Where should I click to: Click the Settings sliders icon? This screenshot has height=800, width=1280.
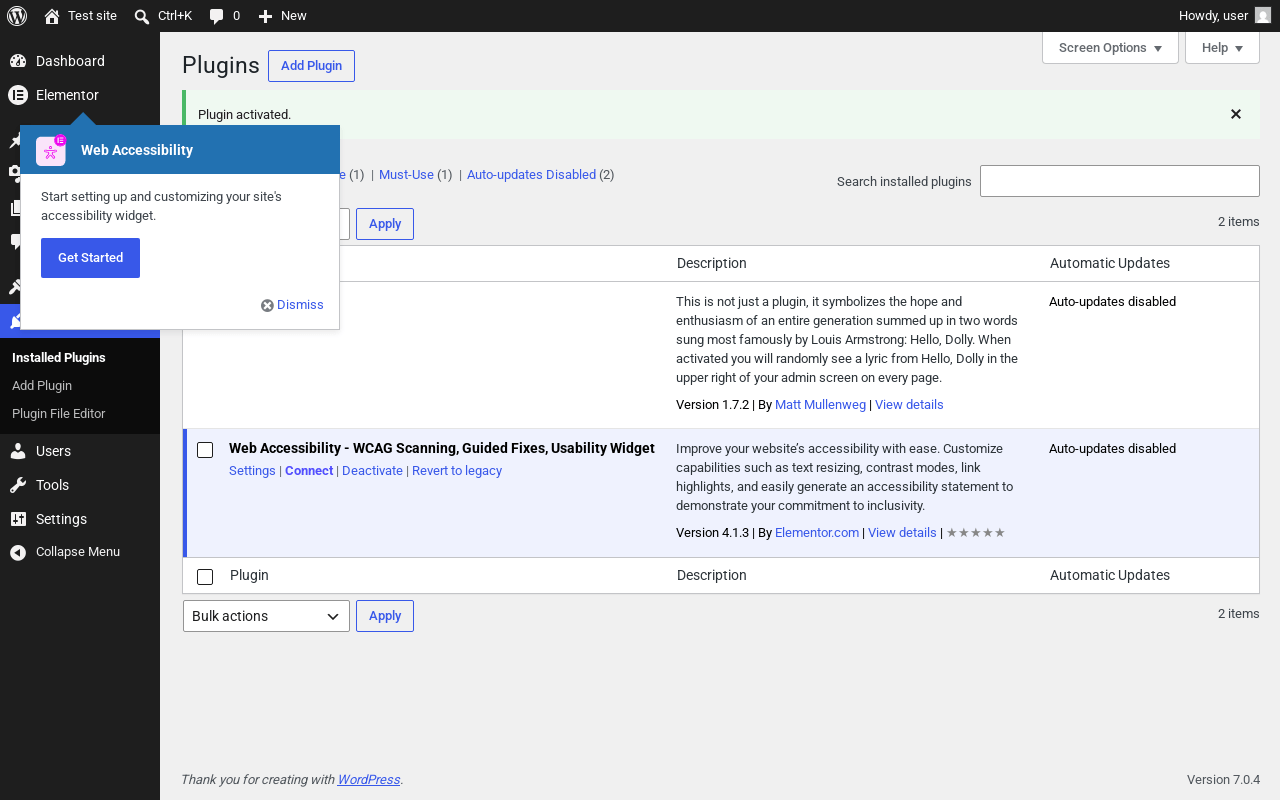click(x=18, y=519)
